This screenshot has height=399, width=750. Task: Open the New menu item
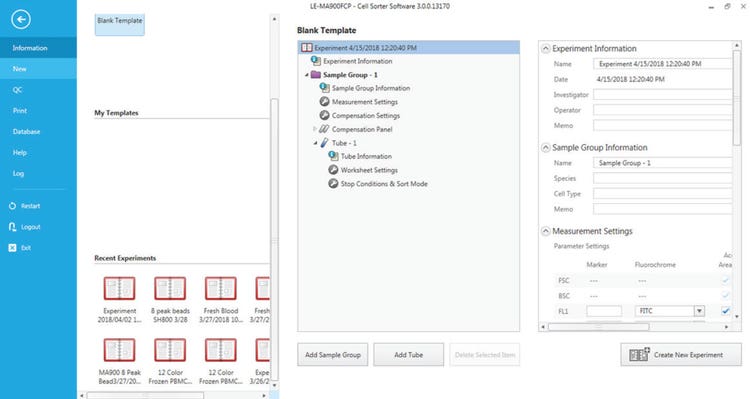click(x=38, y=69)
